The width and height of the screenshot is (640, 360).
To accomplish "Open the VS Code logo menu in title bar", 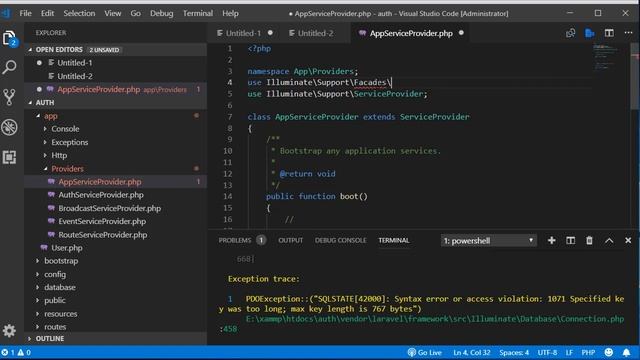I will coord(5,13).
